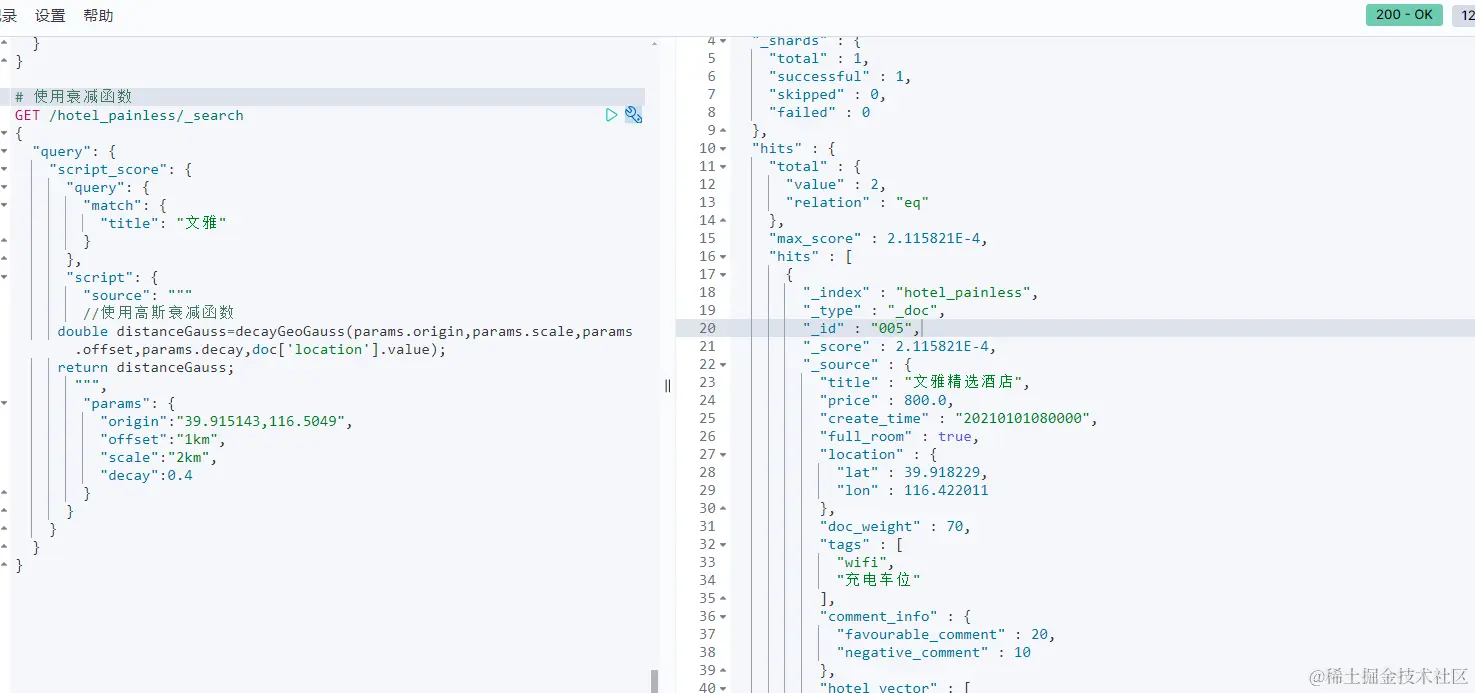The height and width of the screenshot is (693, 1475).
Task: Fold the "script_score" block
Action: (4, 169)
